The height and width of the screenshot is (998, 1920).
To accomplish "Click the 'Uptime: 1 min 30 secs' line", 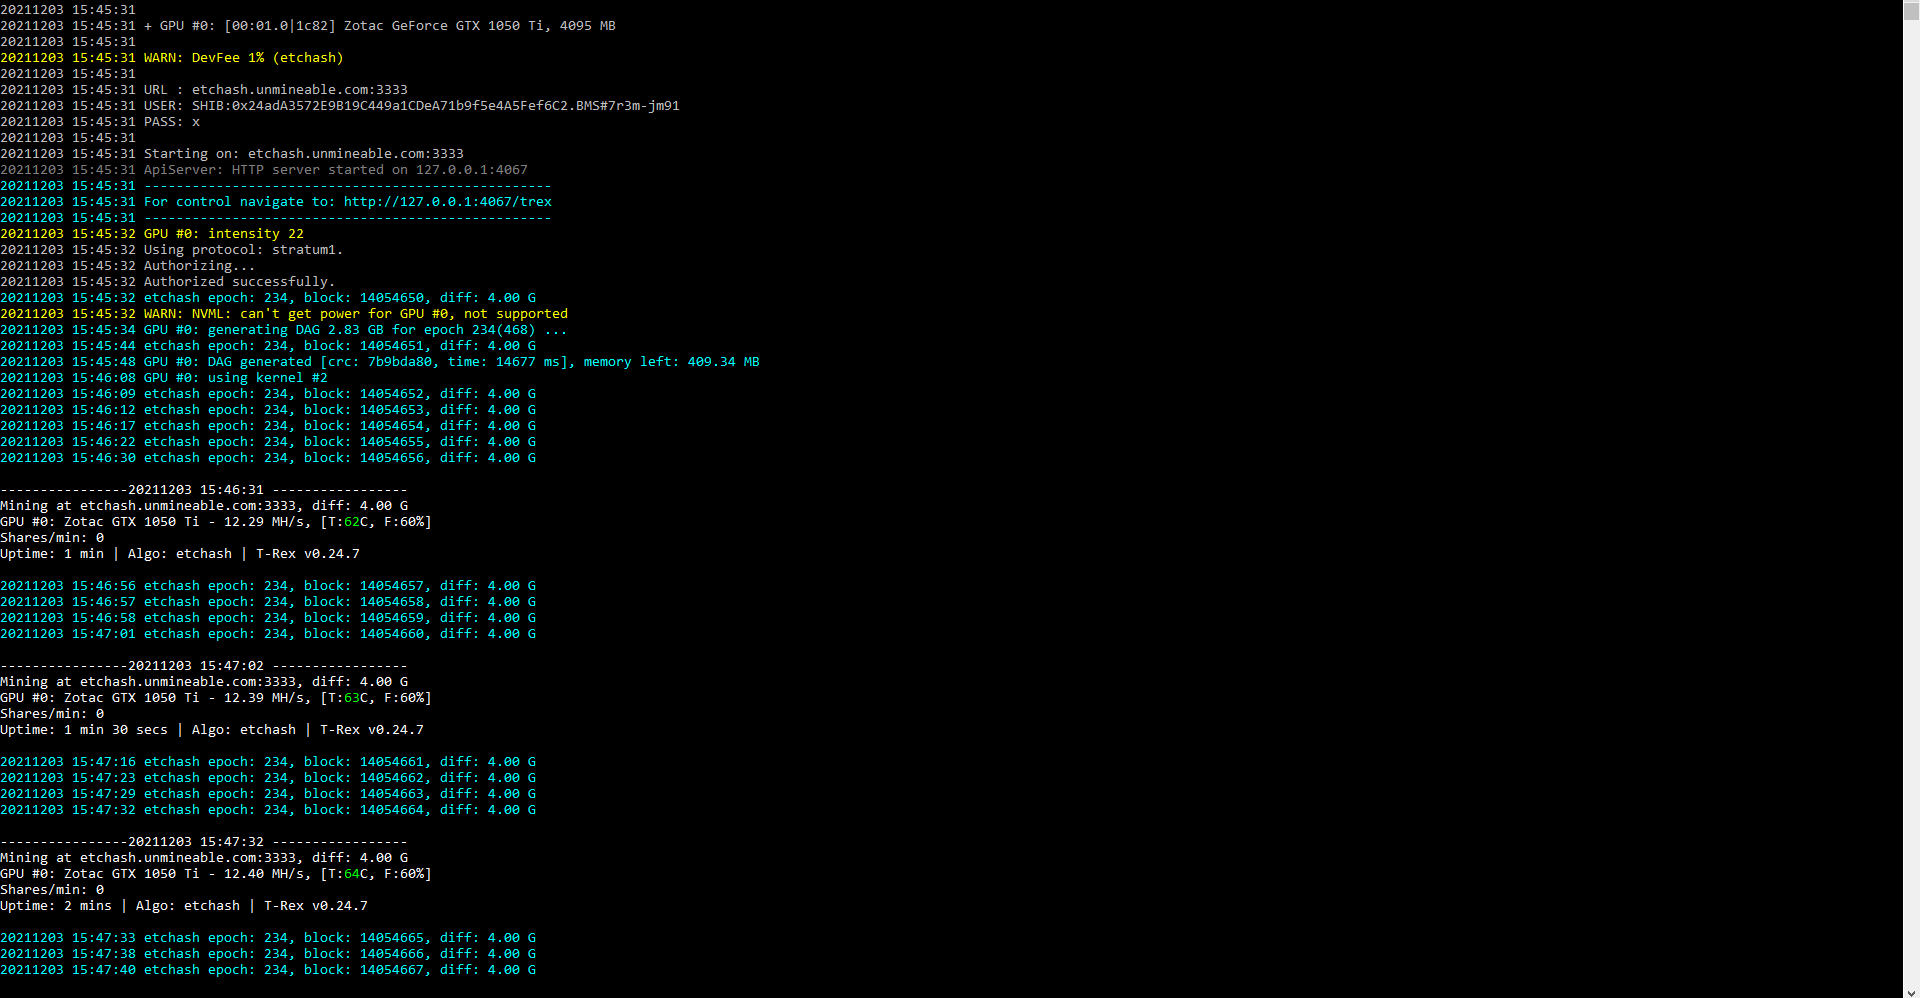I will pos(212,730).
